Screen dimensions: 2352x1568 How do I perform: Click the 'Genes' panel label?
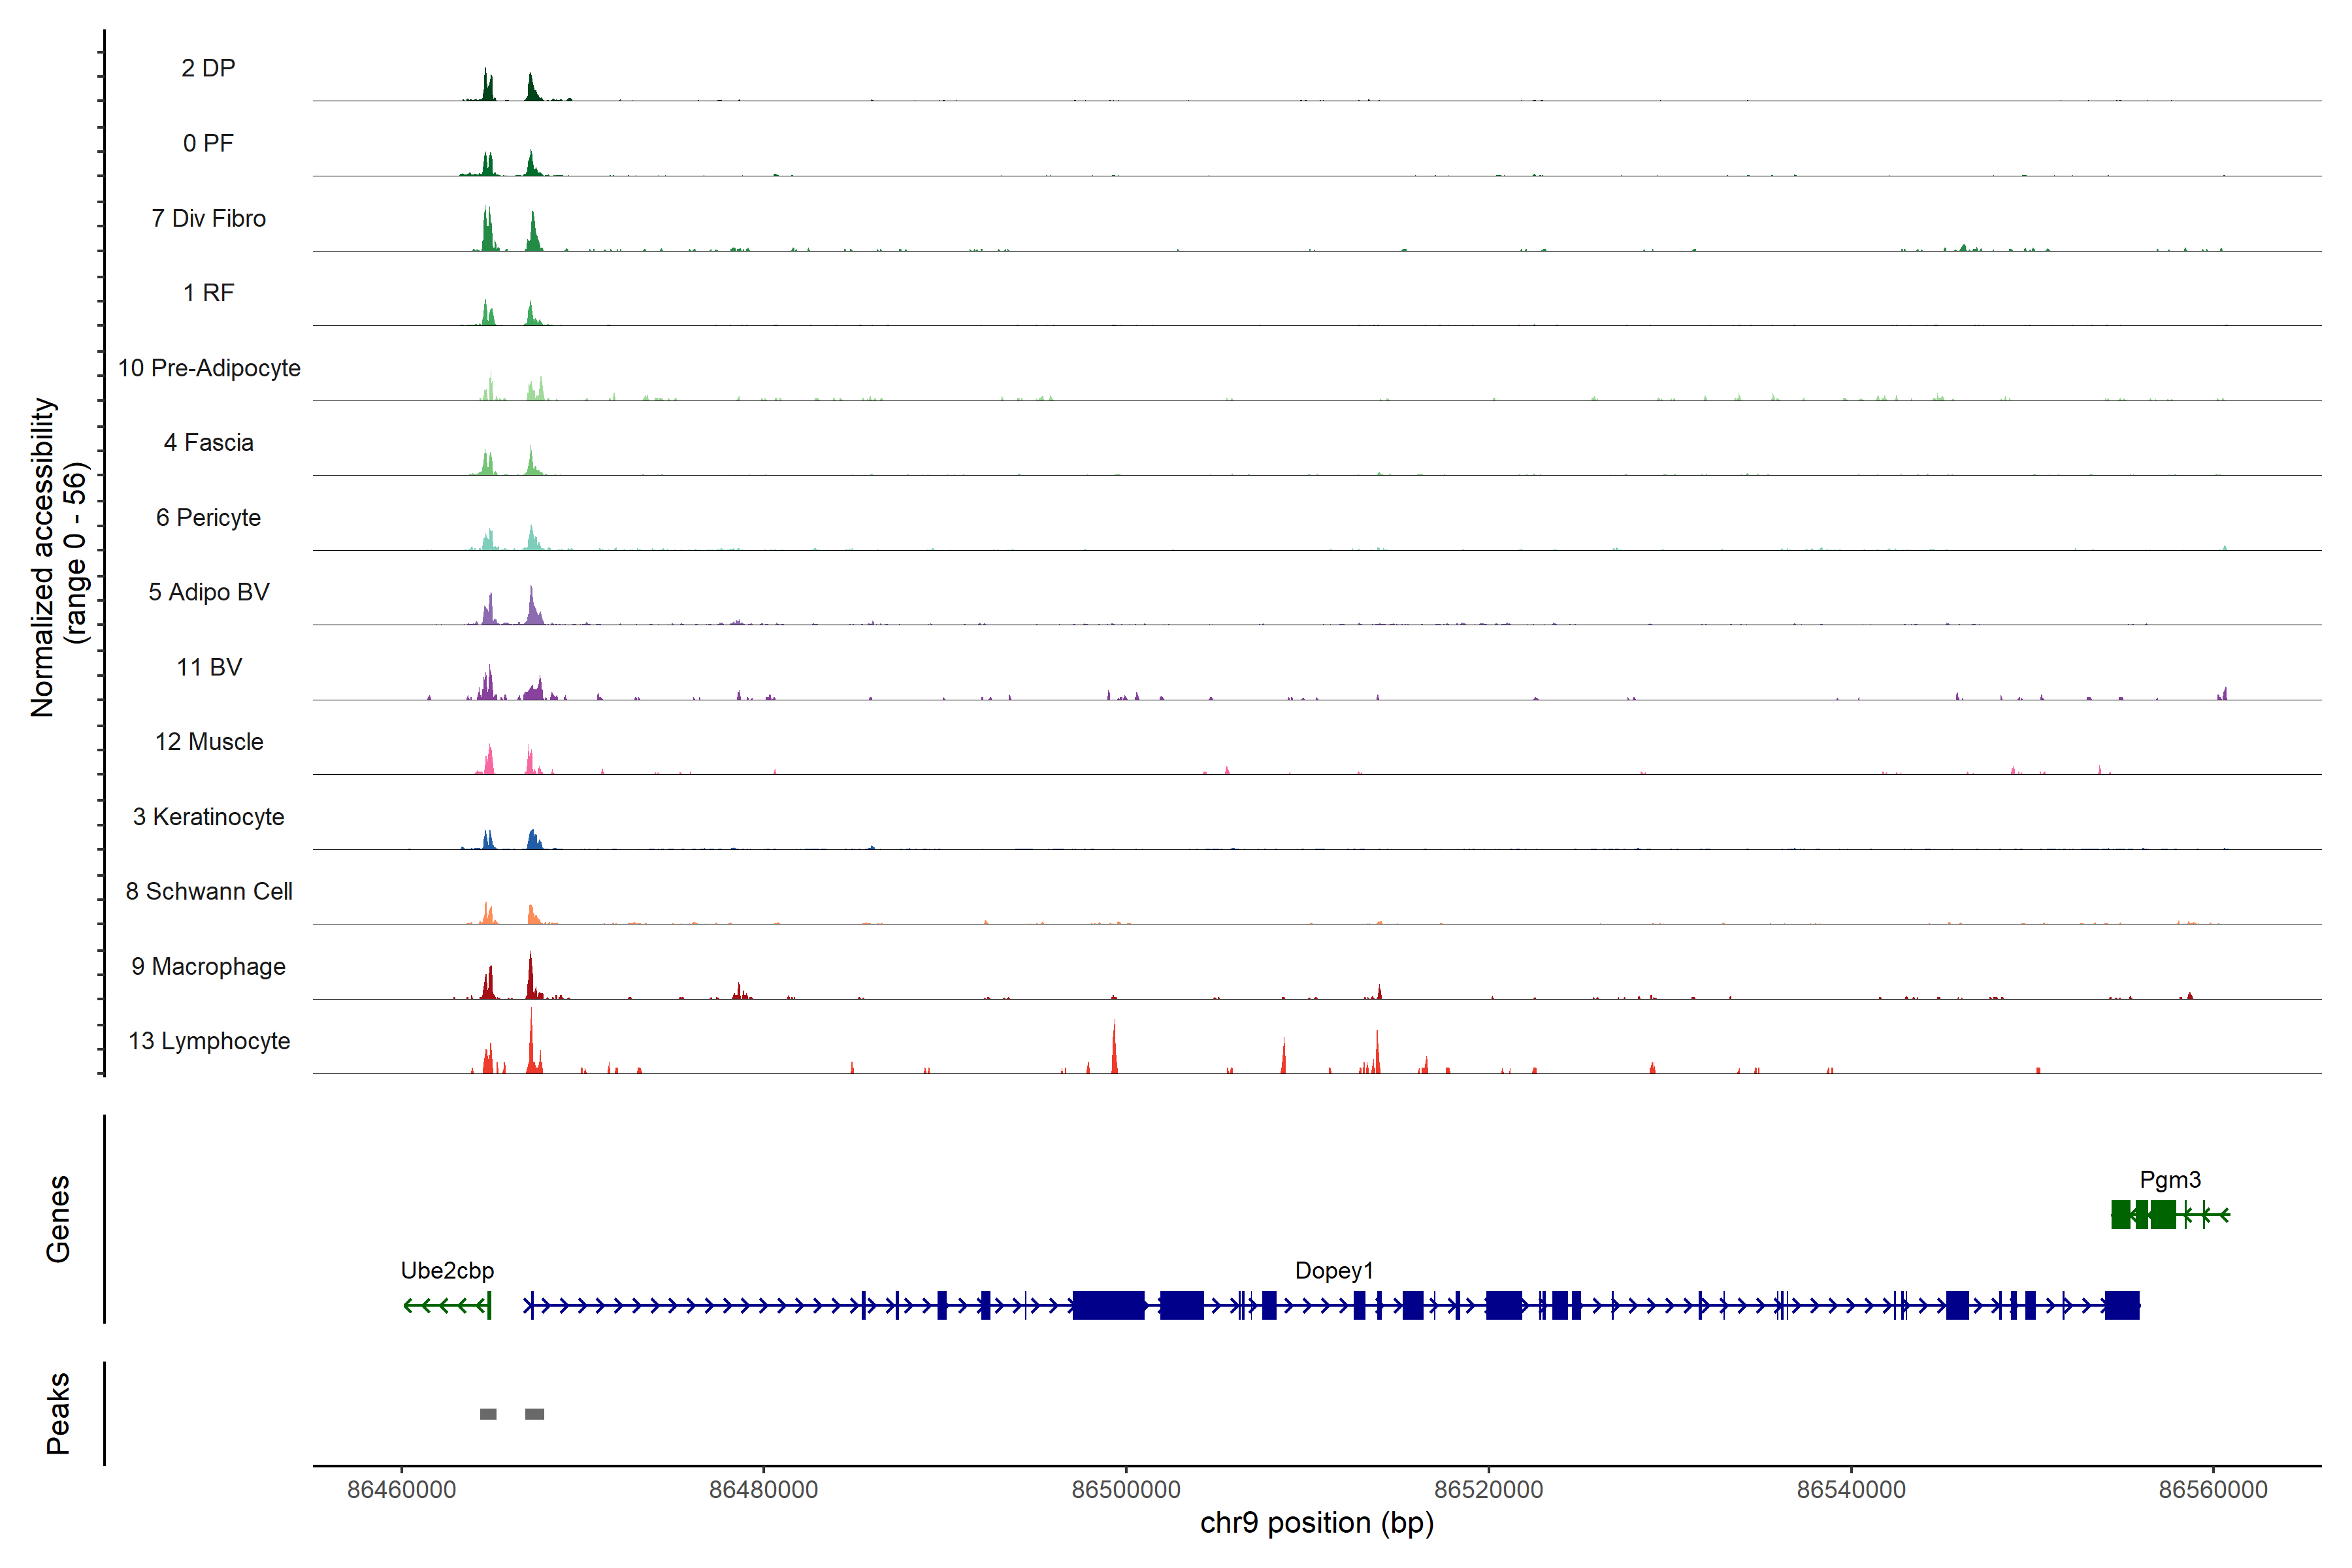tap(58, 1219)
